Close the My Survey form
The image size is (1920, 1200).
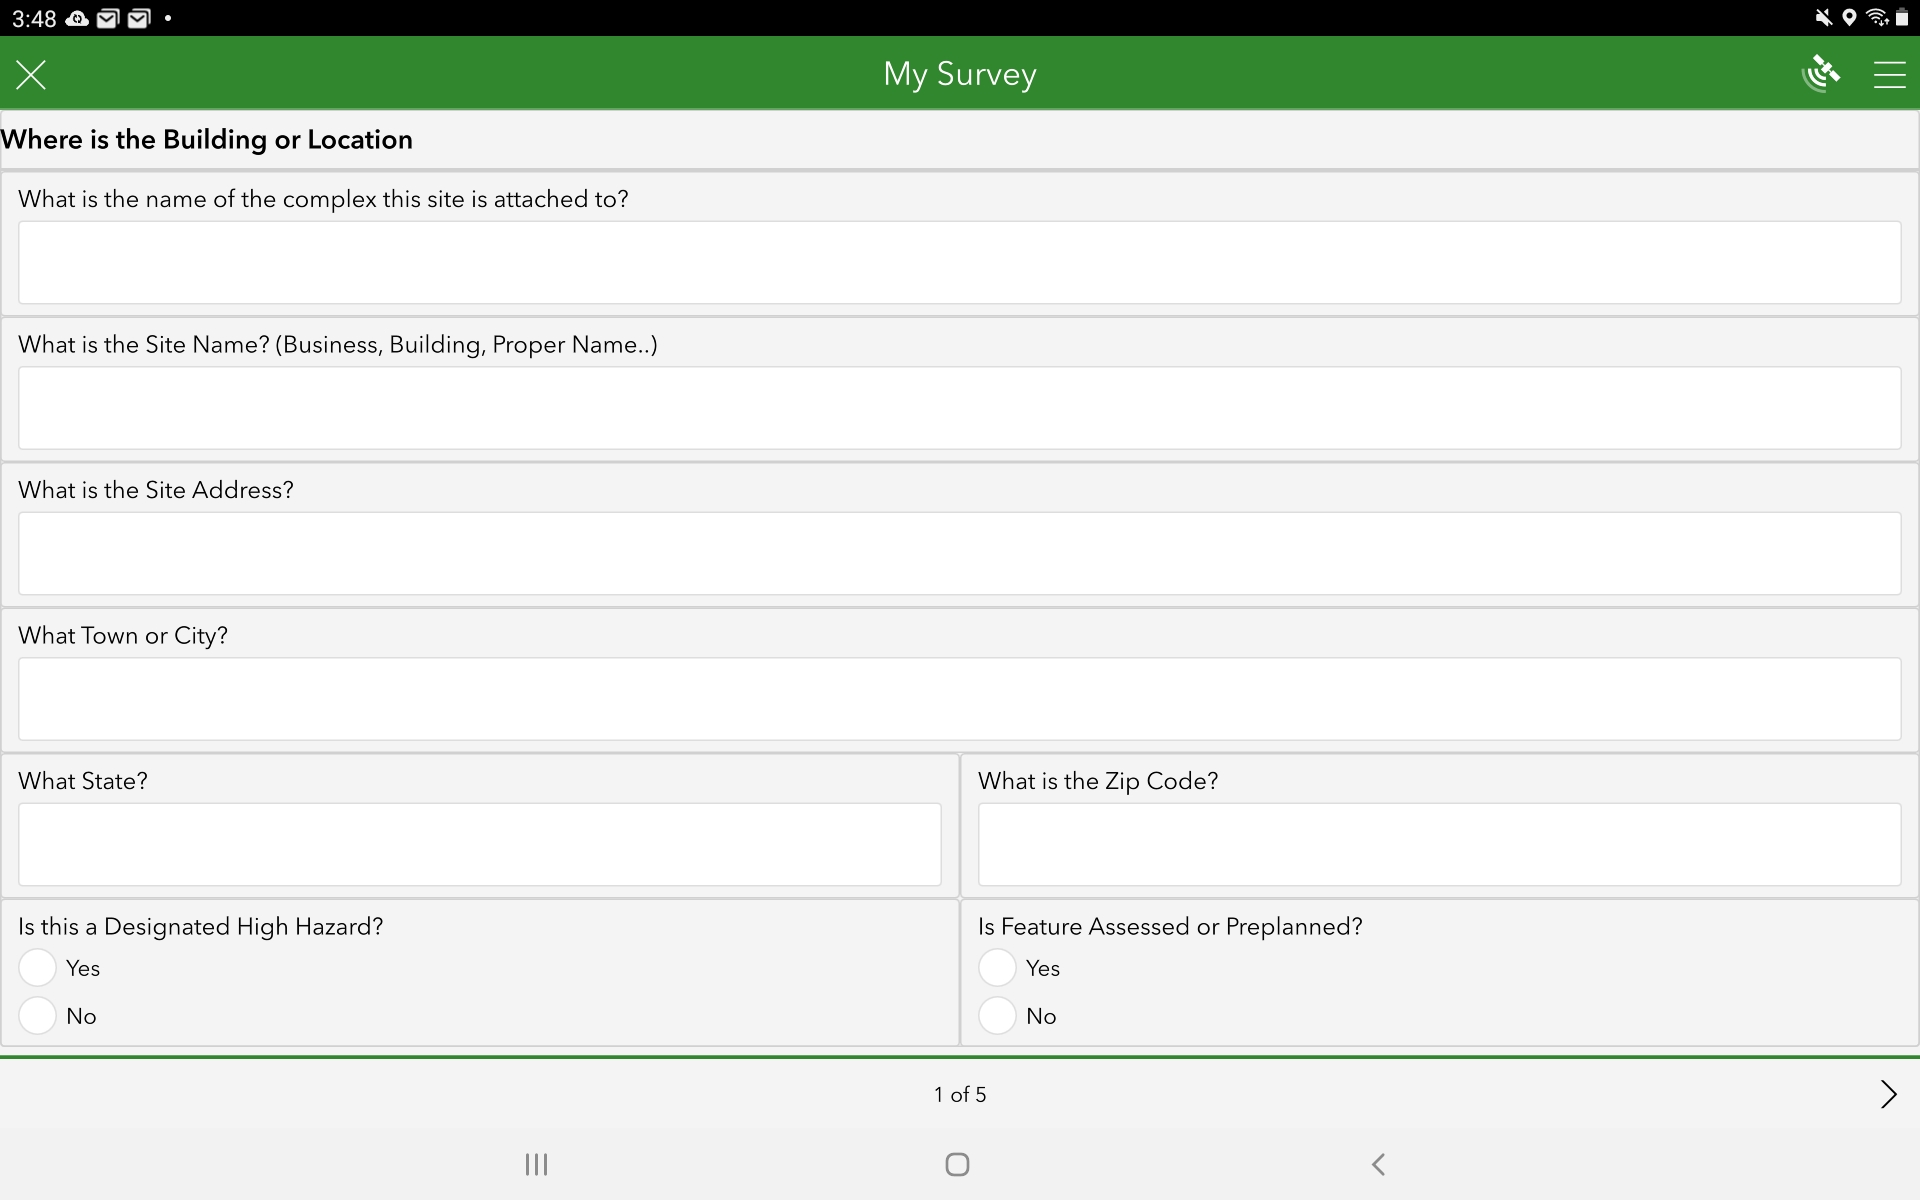[x=31, y=74]
